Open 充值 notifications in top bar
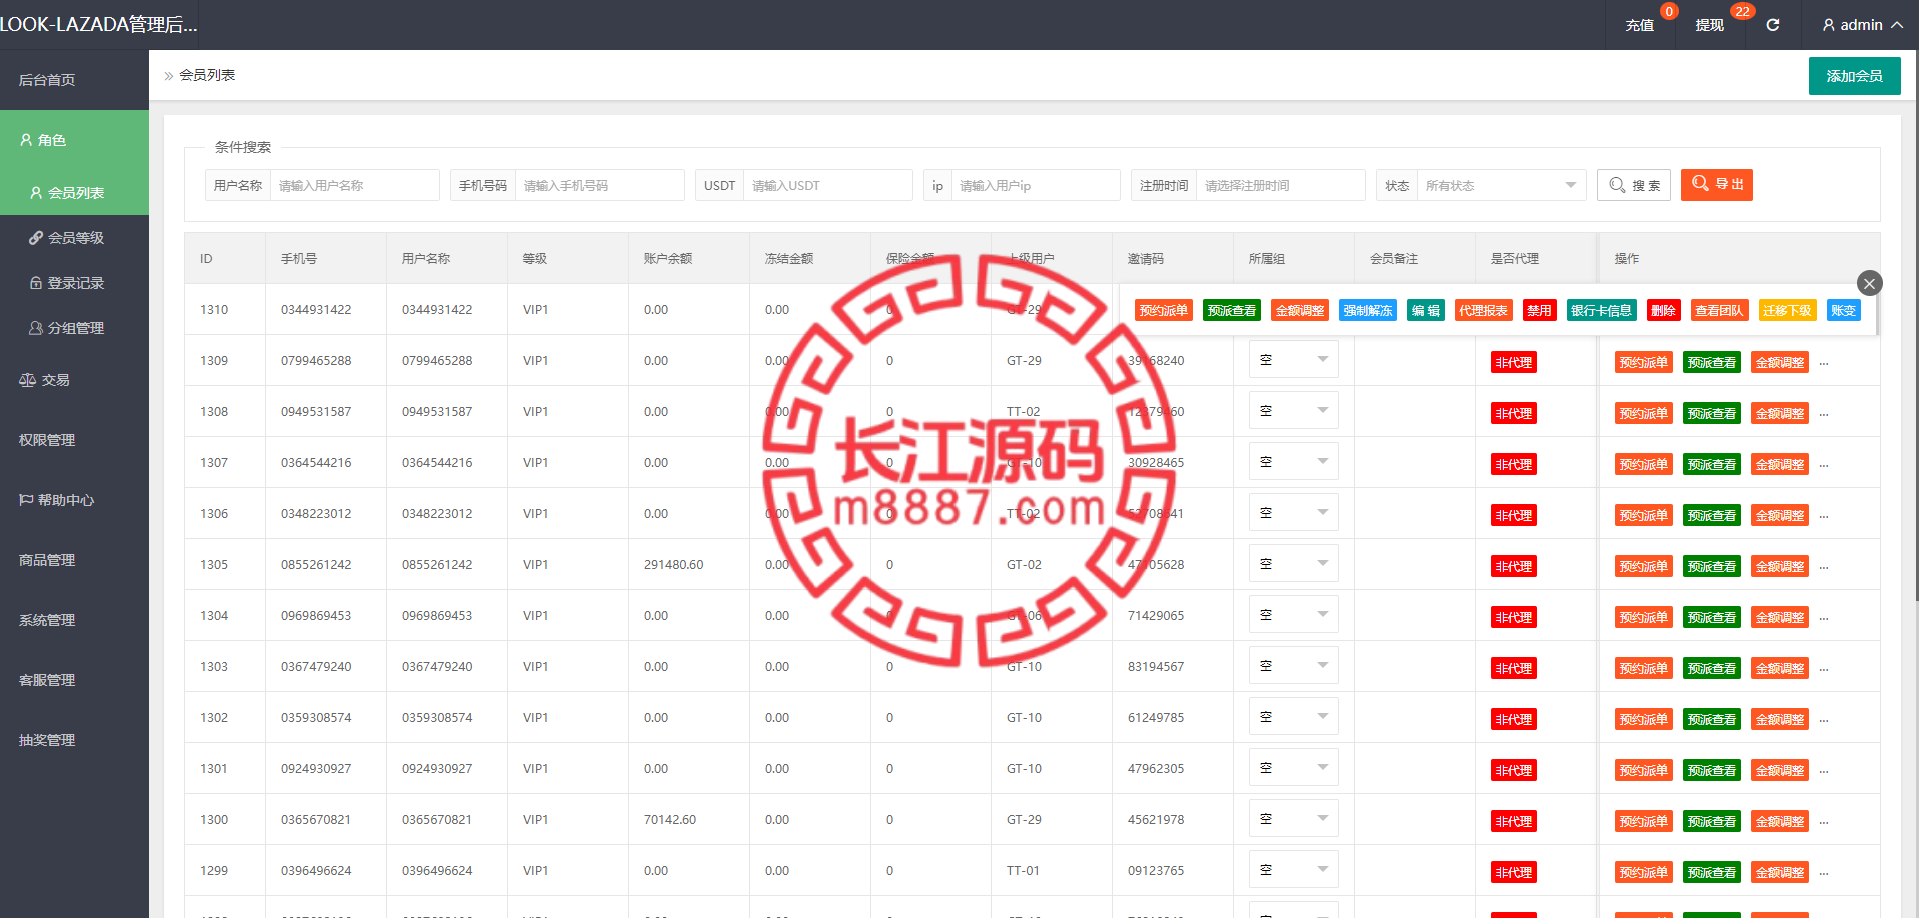Viewport: 1919px width, 918px height. (1640, 25)
